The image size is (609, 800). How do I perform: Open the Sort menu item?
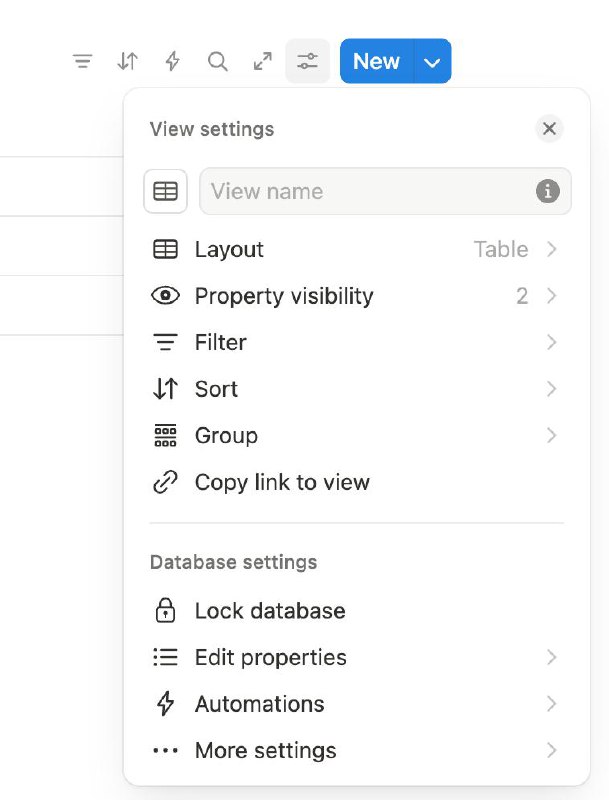tap(356, 389)
